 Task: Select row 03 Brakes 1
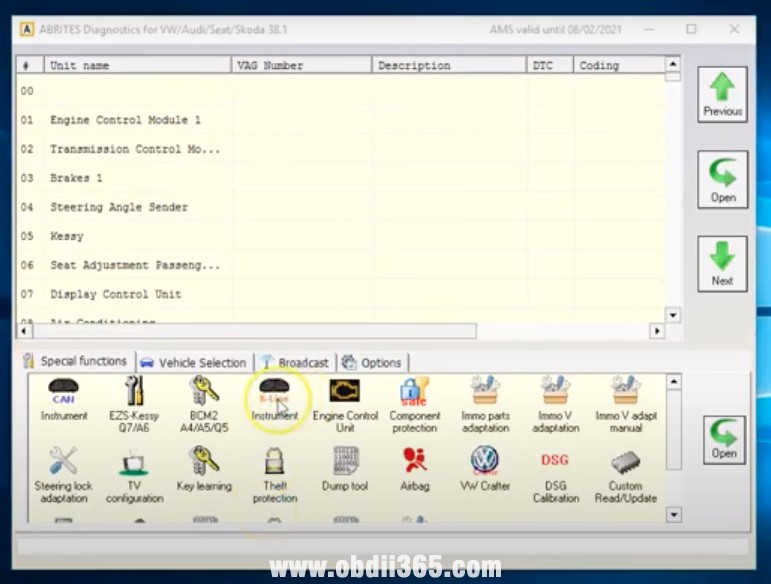tap(341, 178)
